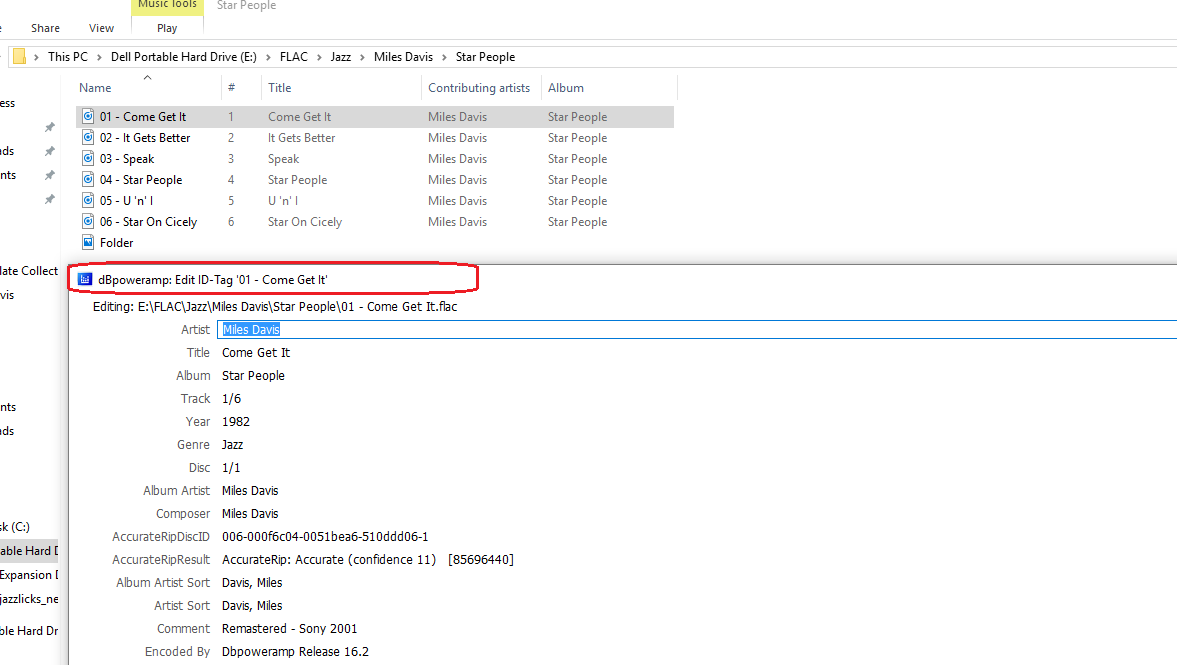This screenshot has height=665, width=1177.
Task: Open the View ribbon tab
Action: pyautogui.click(x=101, y=28)
